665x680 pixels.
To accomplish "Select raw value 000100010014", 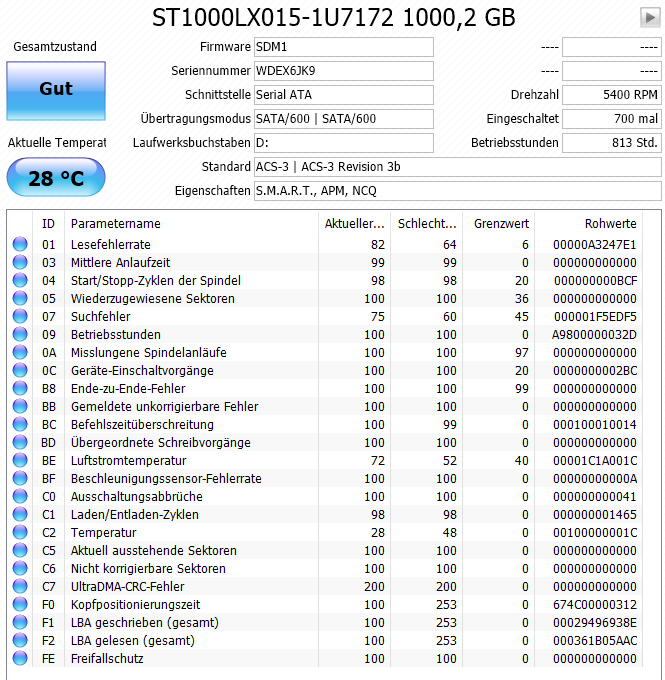I will pyautogui.click(x=594, y=425).
